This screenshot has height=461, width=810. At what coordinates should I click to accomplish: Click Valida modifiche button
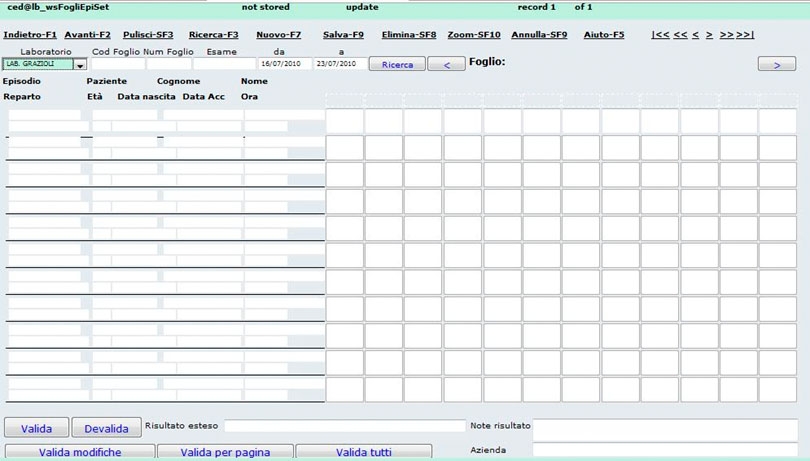click(x=80, y=451)
